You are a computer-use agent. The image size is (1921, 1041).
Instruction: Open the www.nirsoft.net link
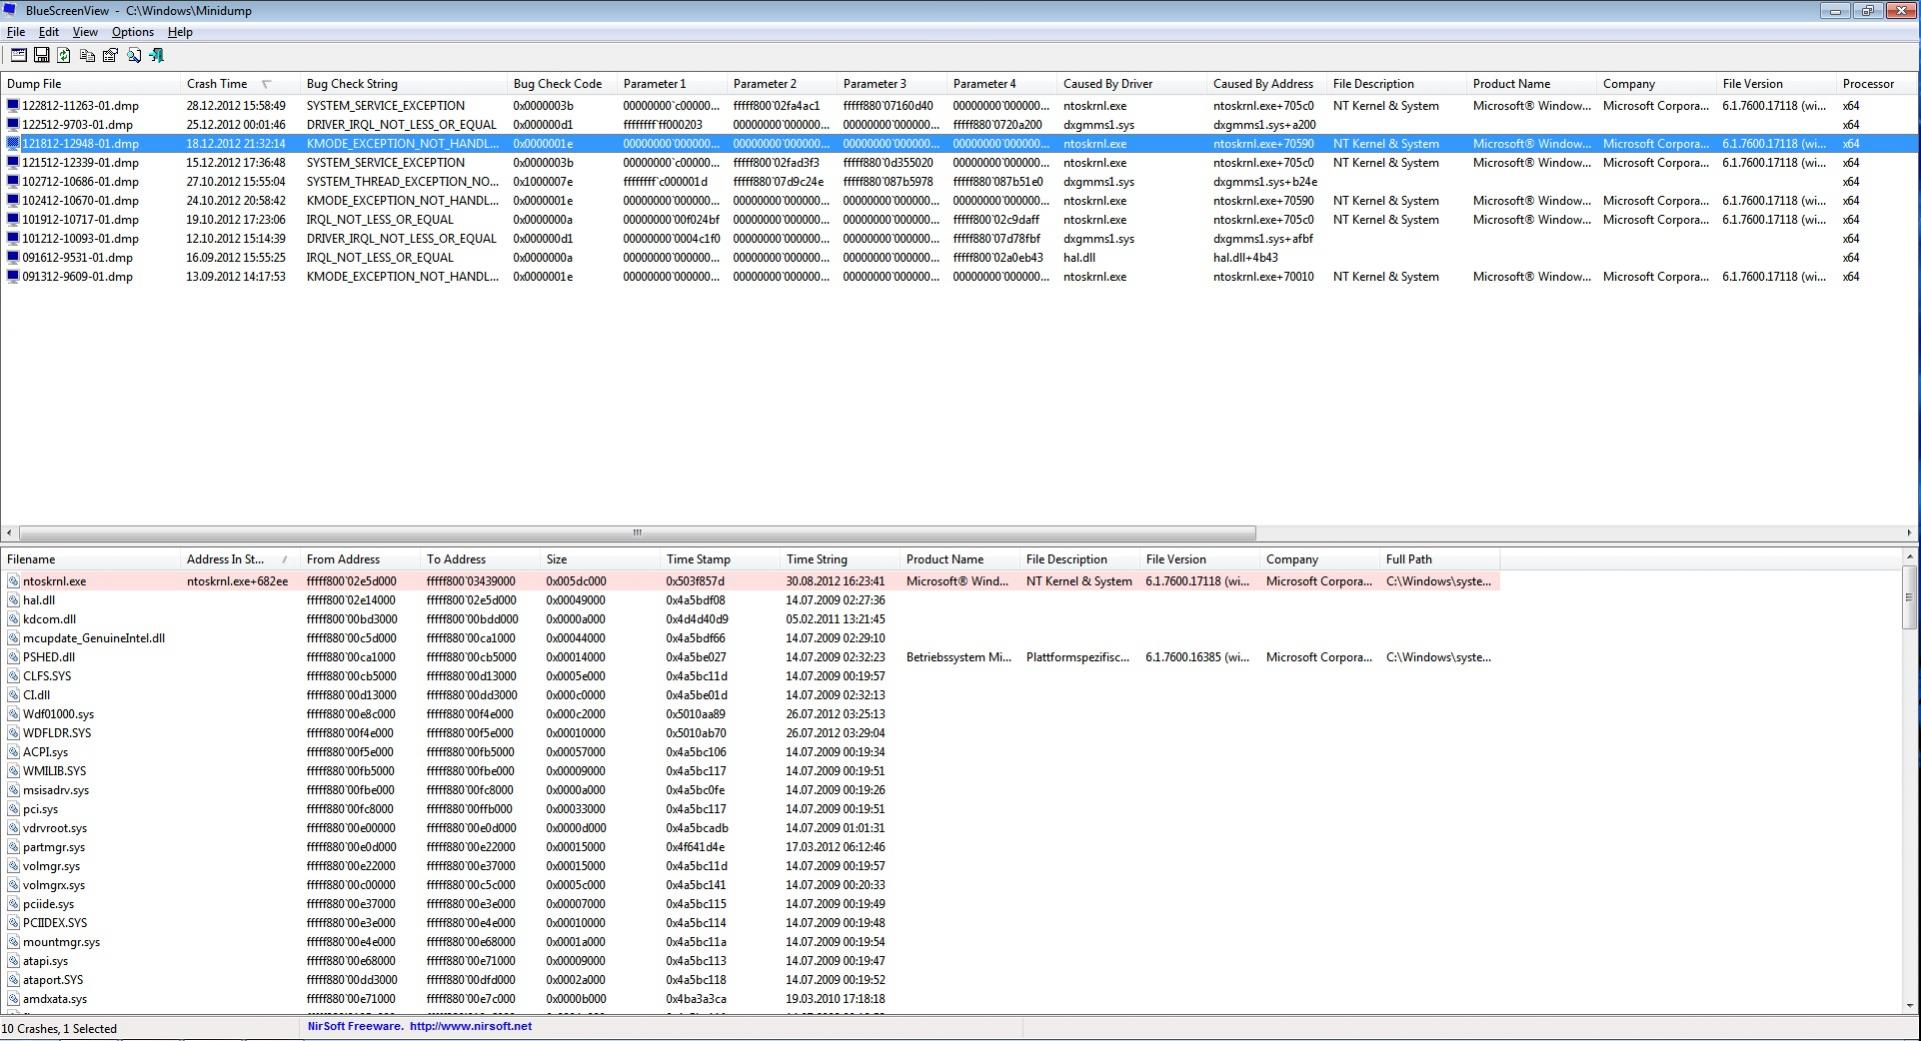470,1026
